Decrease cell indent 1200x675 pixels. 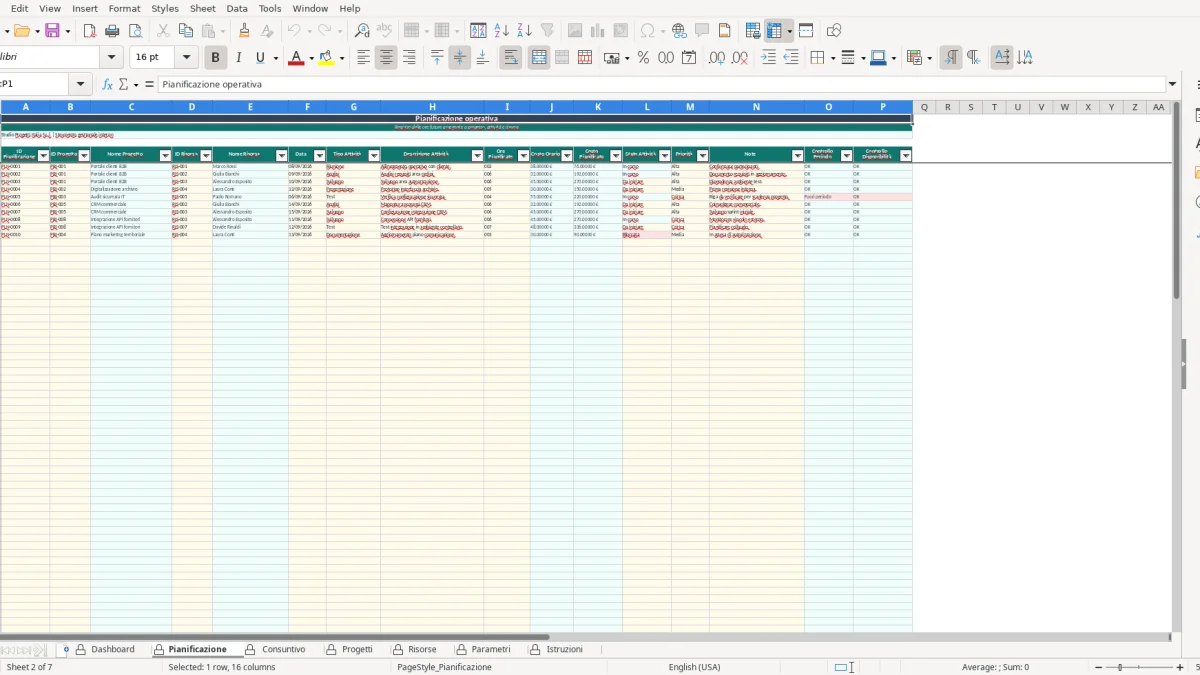coord(790,58)
